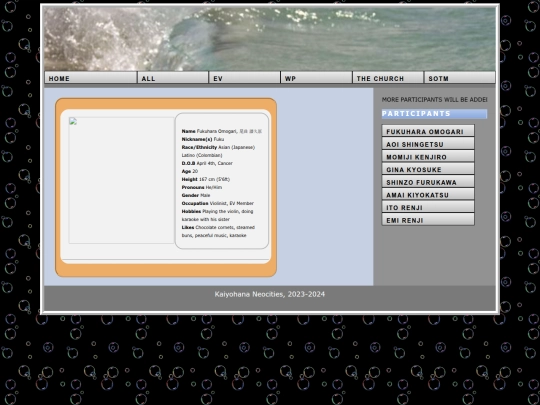Click the Pronouns He/Him line

click(202, 187)
